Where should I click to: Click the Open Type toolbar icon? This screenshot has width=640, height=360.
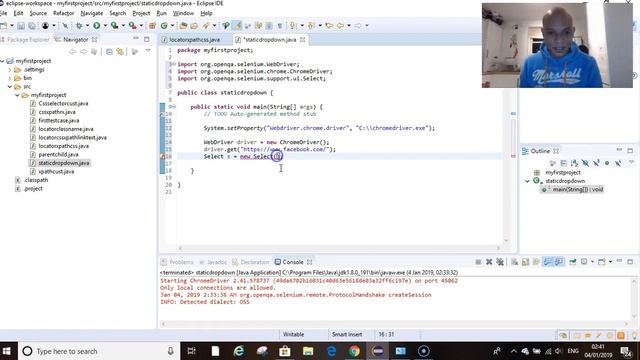click(x=183, y=26)
